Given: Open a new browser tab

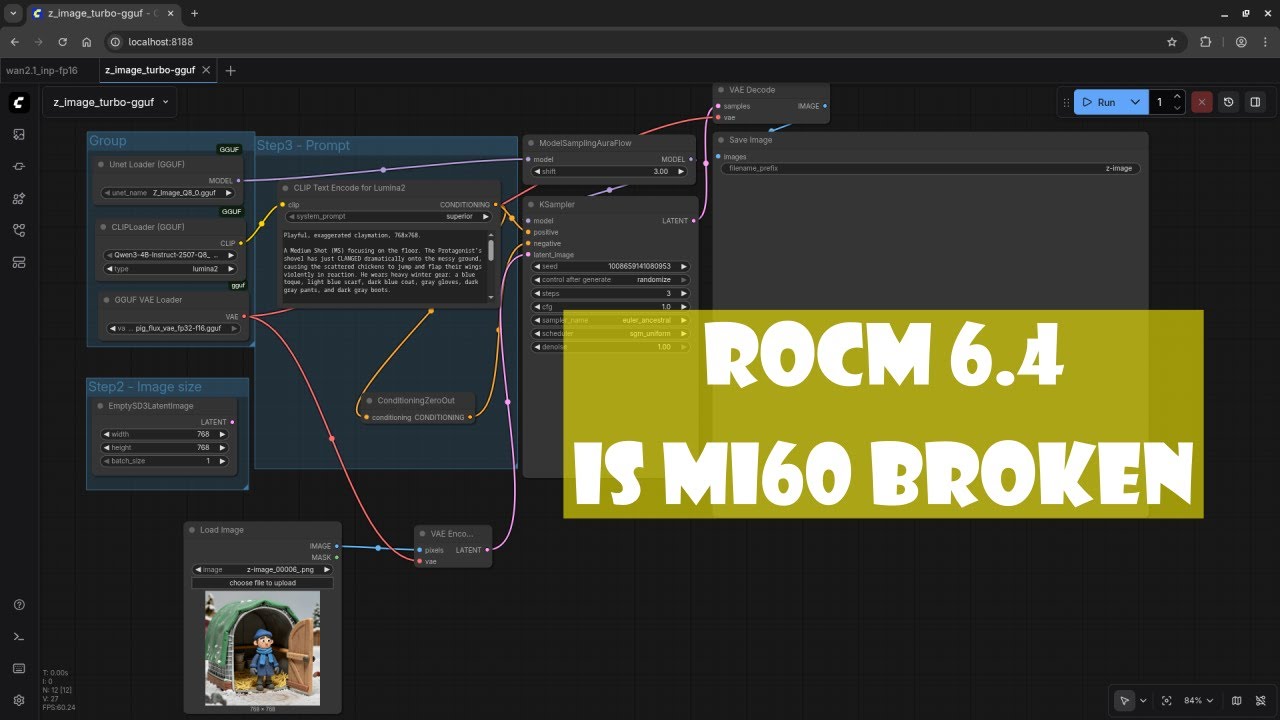Looking at the screenshot, I should point(194,13).
